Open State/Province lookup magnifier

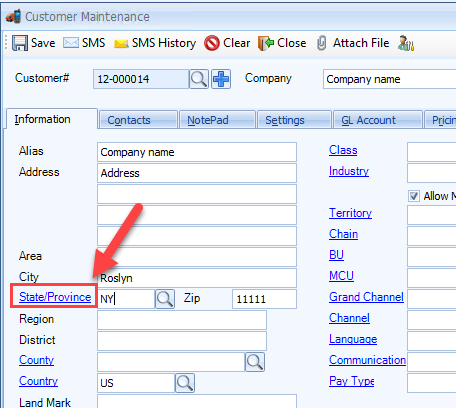point(165,299)
